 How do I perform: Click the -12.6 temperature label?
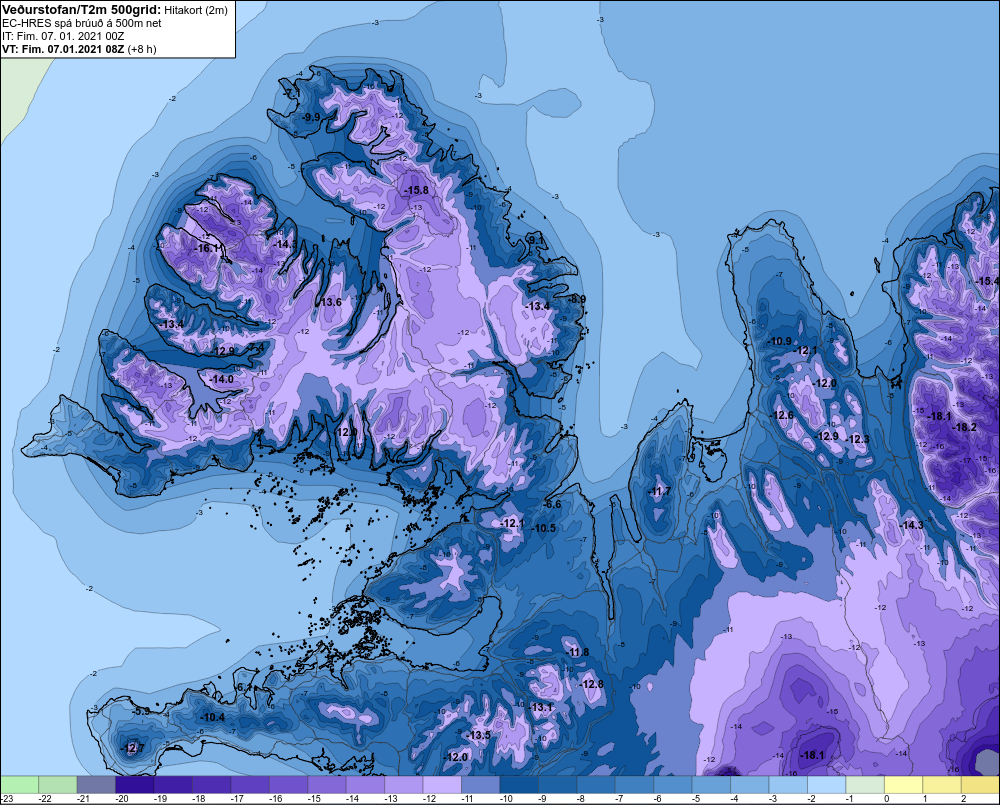click(x=783, y=415)
